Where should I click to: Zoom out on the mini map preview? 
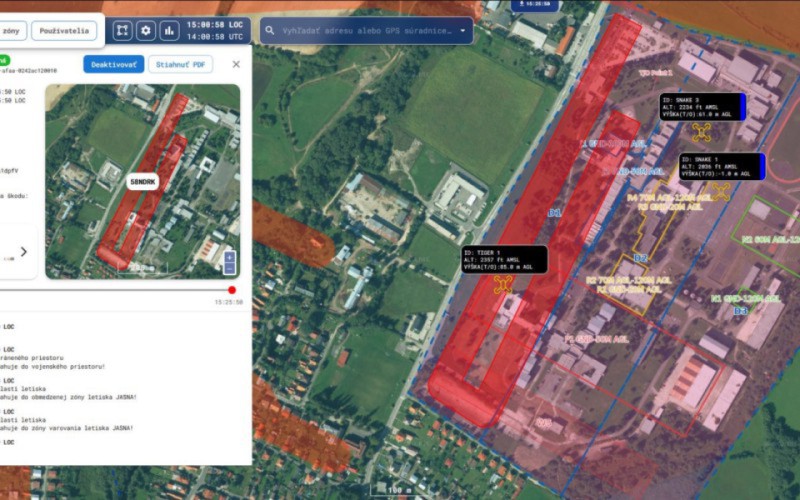230,269
